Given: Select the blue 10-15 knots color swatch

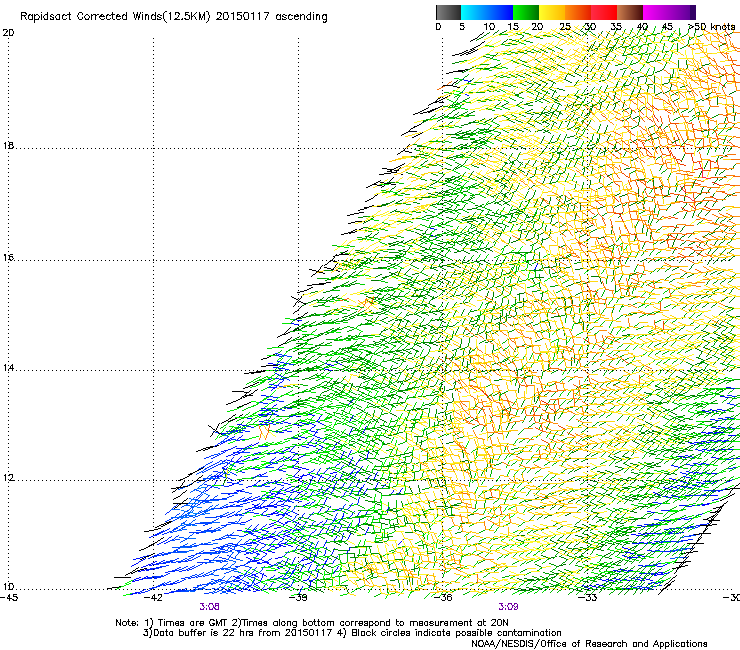Looking at the screenshot, I should point(500,12).
